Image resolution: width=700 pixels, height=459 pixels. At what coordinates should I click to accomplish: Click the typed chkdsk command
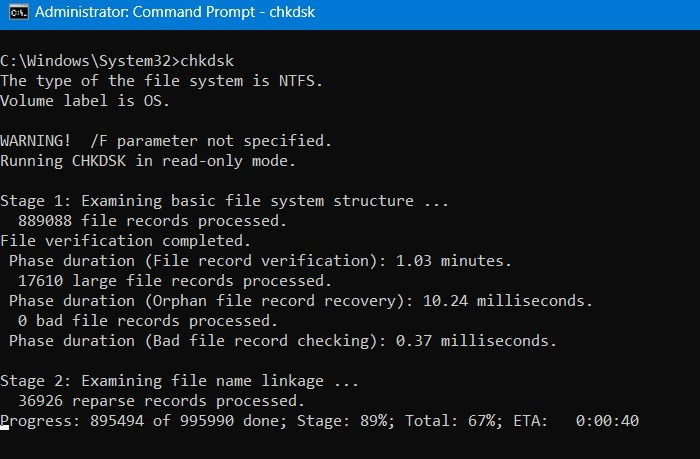tap(207, 61)
